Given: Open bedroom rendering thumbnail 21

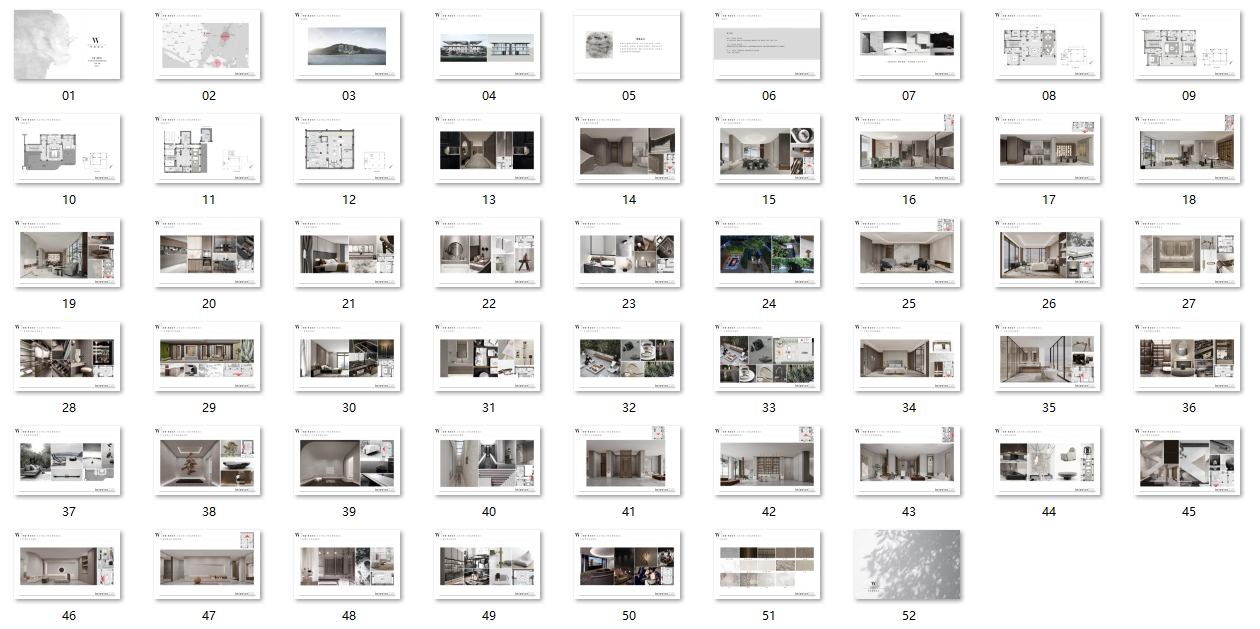Looking at the screenshot, I should [x=348, y=254].
